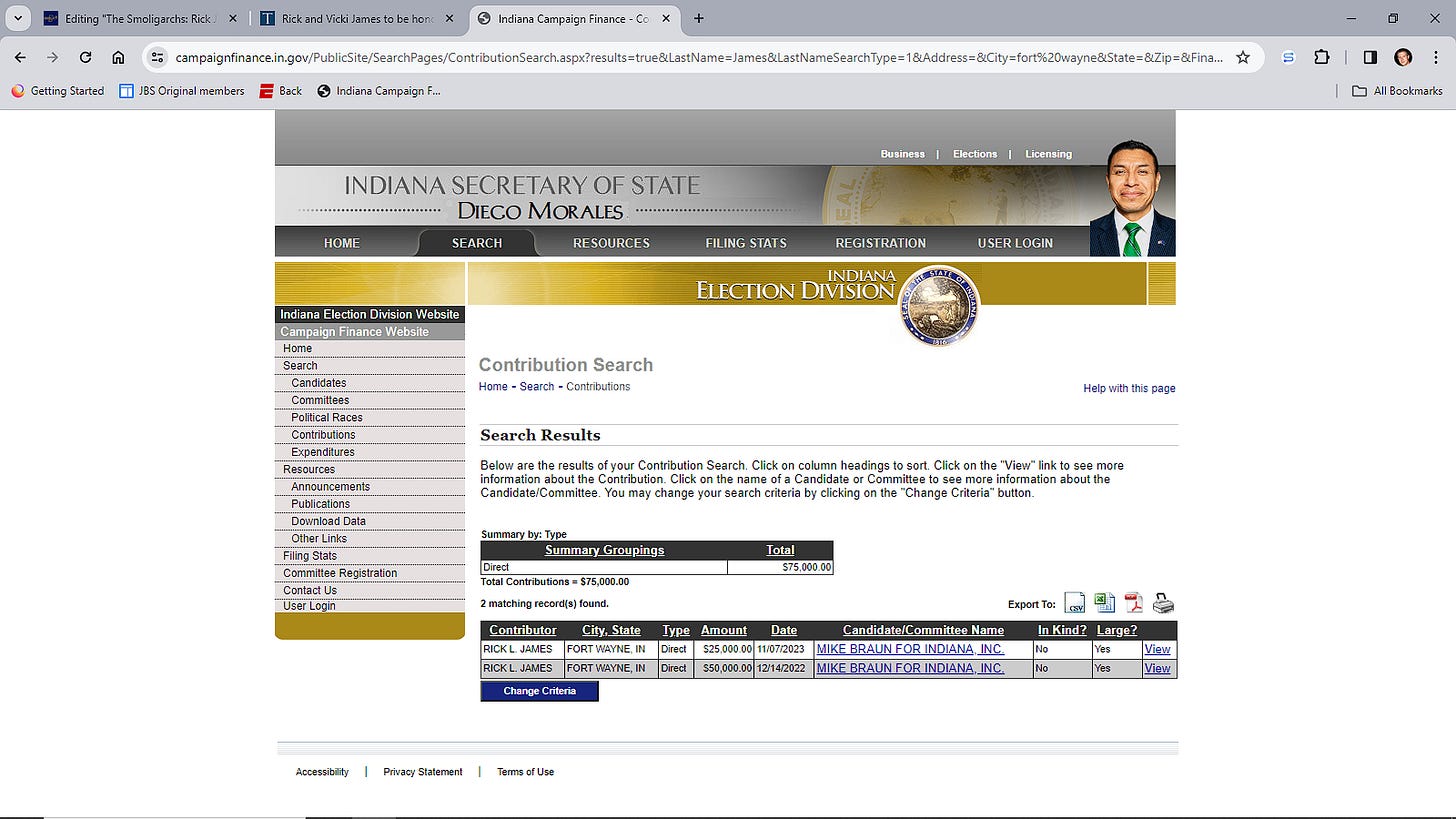View the $50,000.00 contribution details
This screenshot has height=819, width=1456.
tap(1158, 668)
